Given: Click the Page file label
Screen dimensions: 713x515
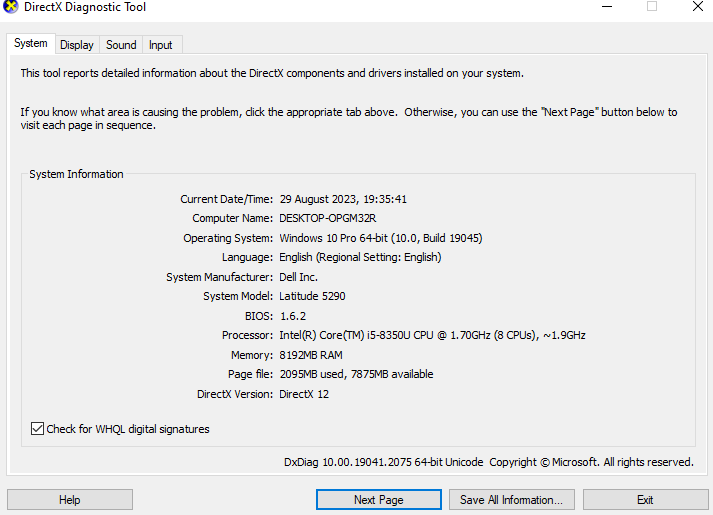Looking at the screenshot, I should [x=250, y=375].
